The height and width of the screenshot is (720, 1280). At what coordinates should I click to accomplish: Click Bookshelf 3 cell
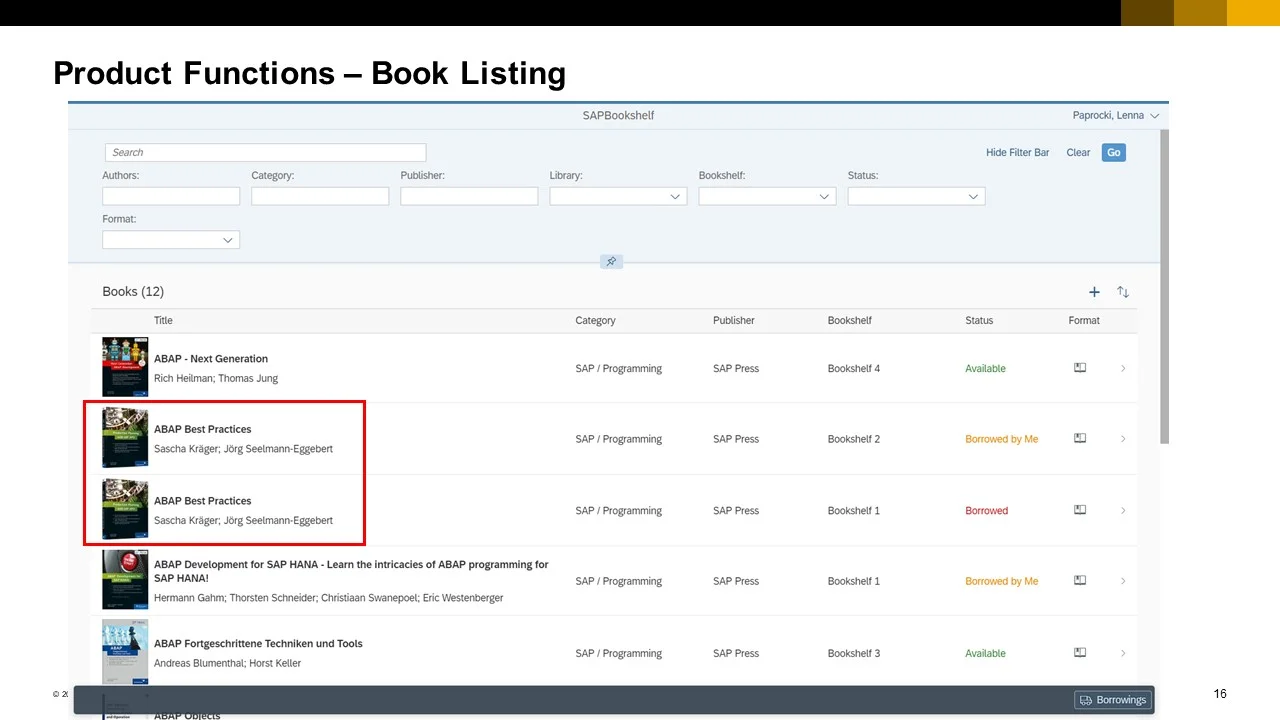[x=854, y=653]
